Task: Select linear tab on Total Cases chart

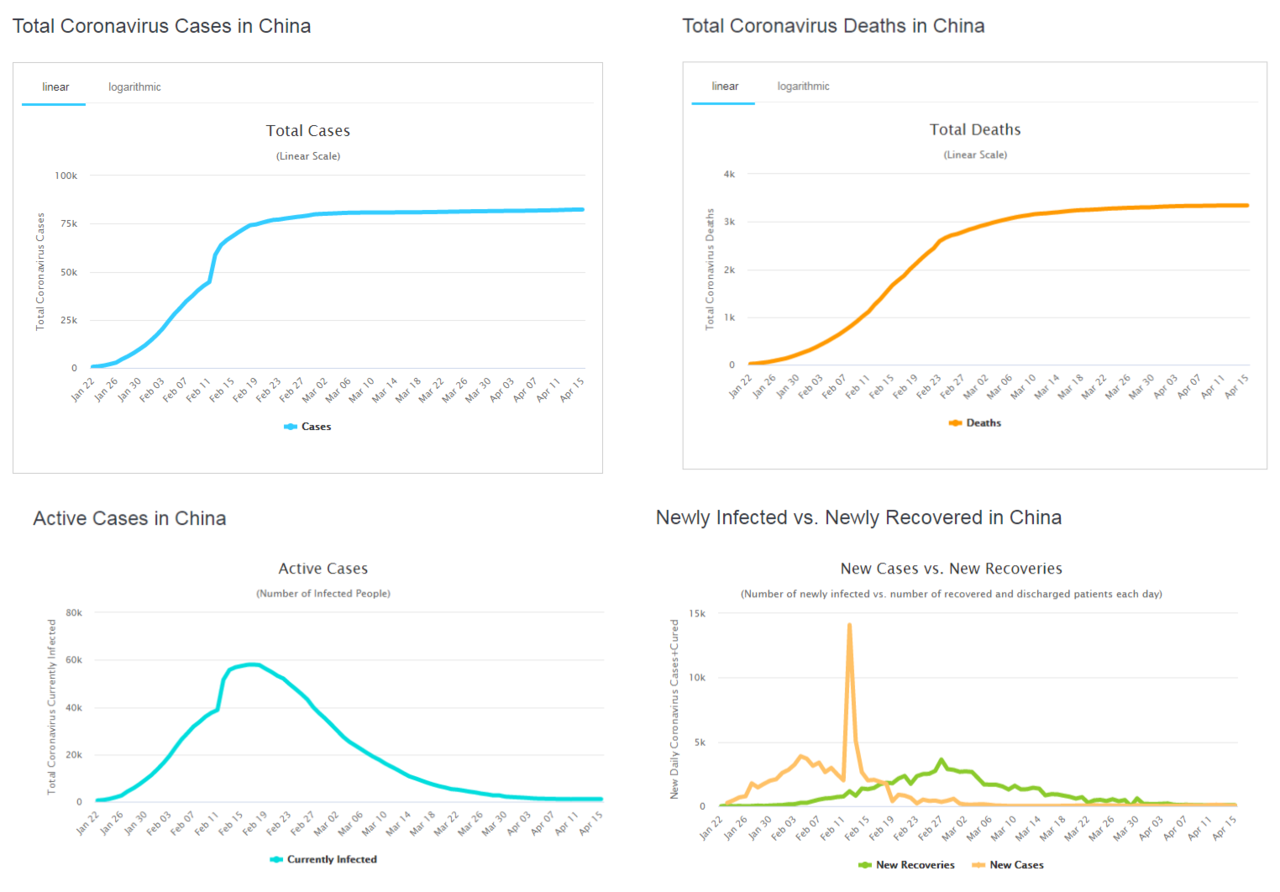Action: 56,87
